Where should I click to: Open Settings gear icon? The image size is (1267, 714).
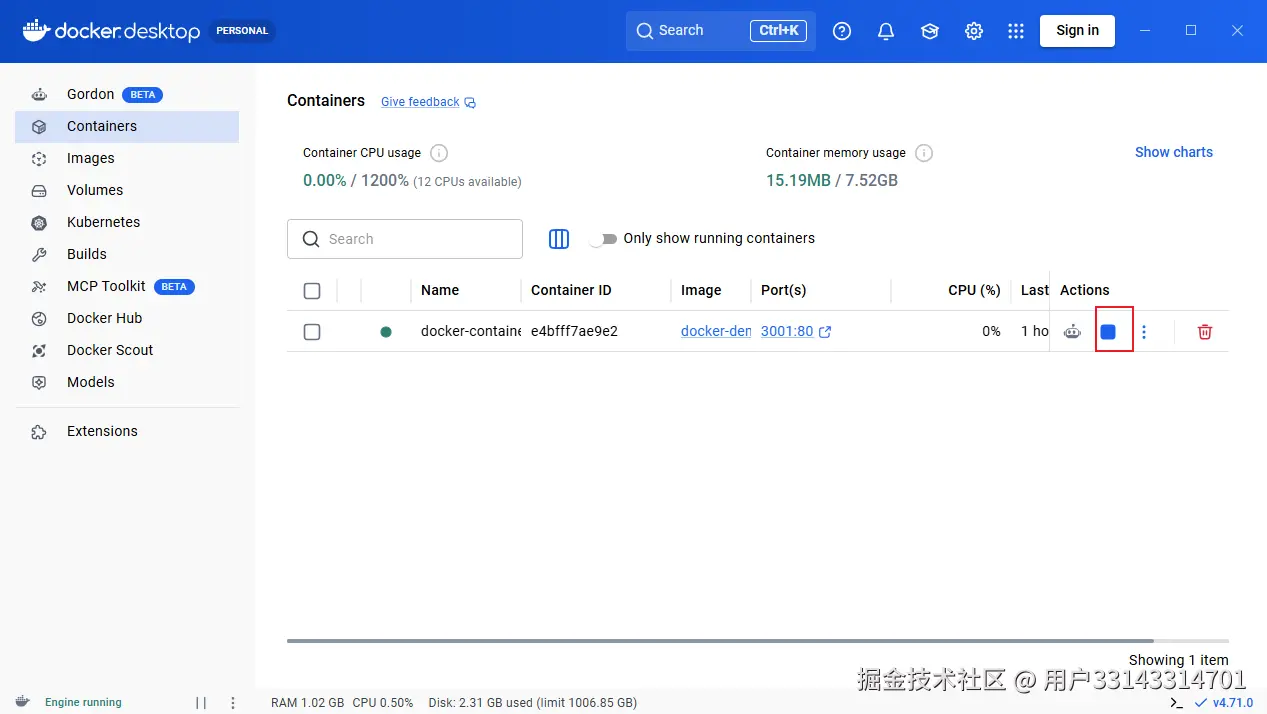click(x=974, y=31)
